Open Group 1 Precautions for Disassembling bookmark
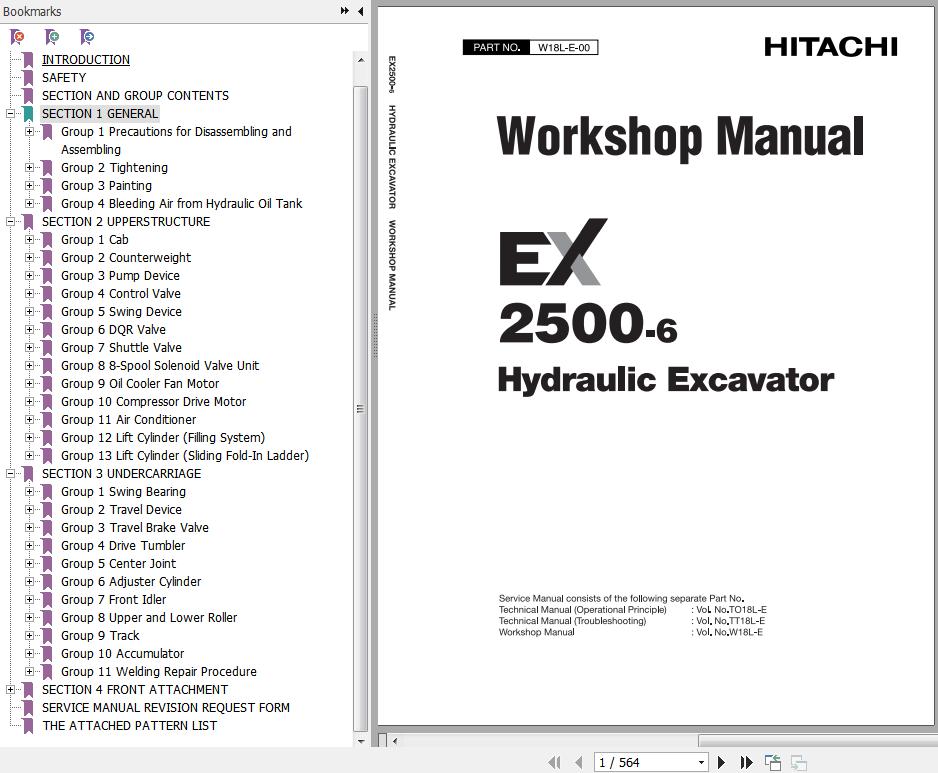Screen dimensions: 938x773 pos(176,141)
